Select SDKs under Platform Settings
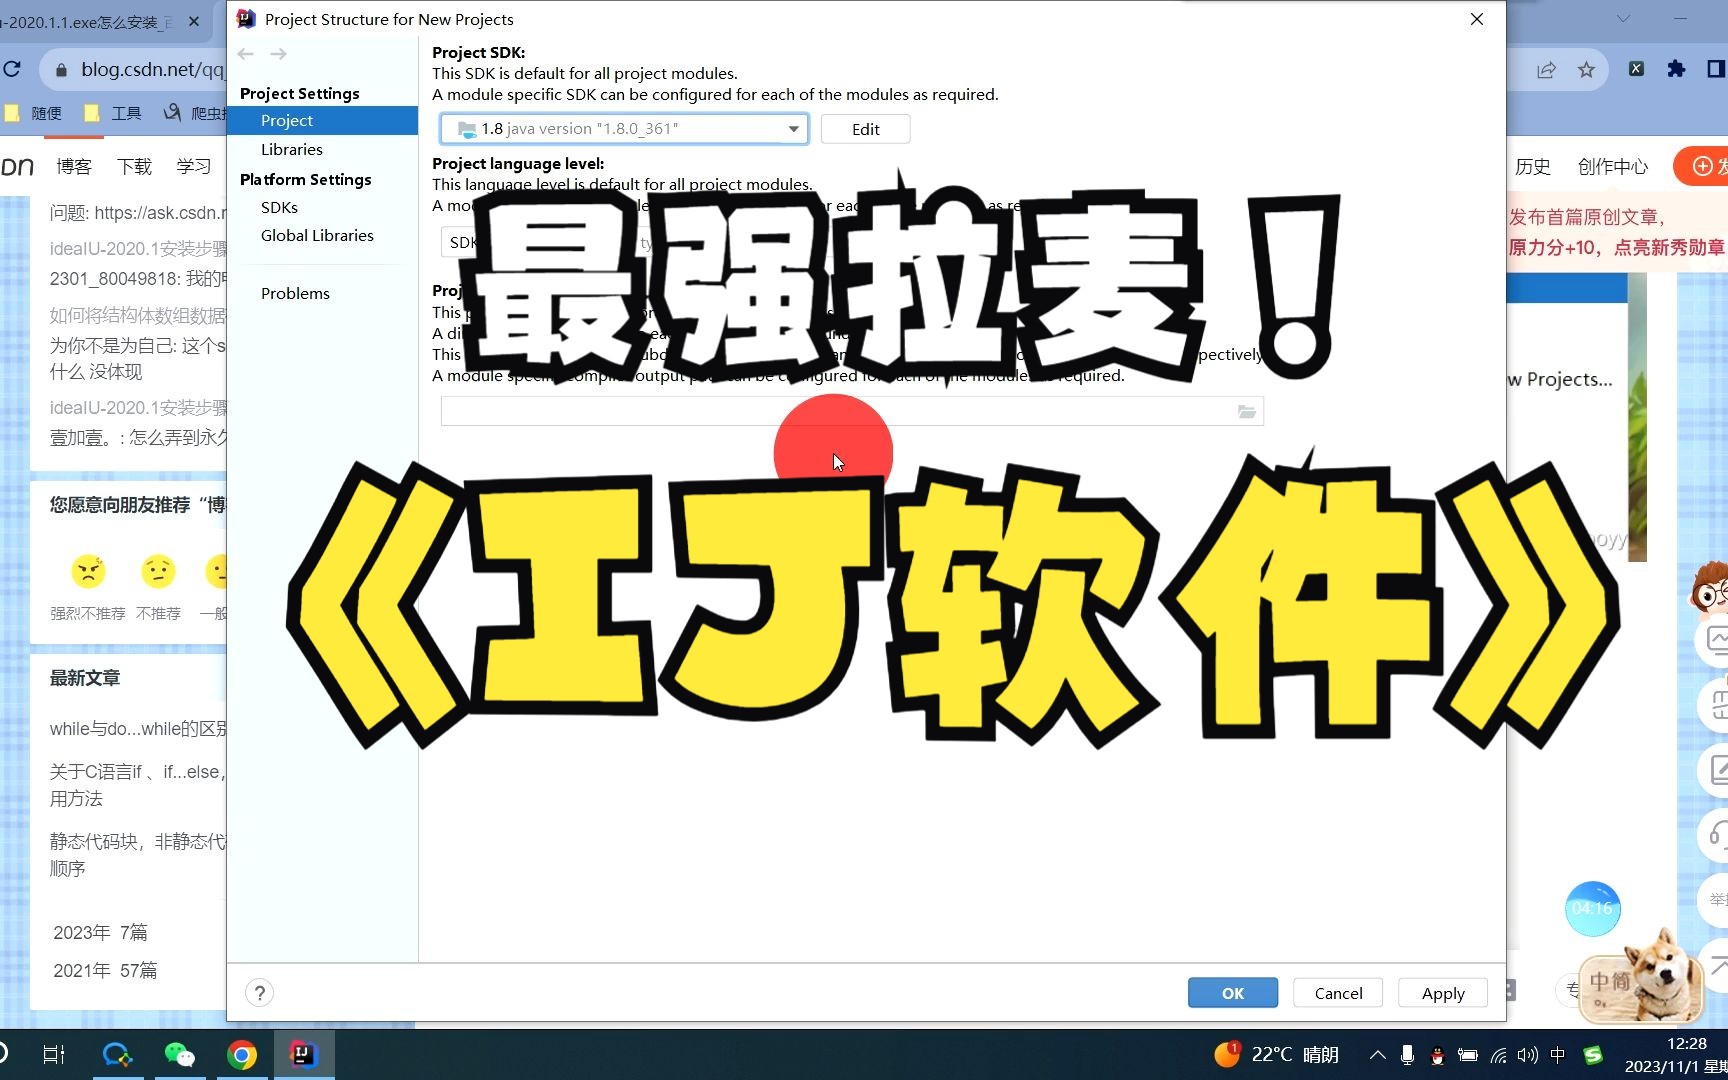Viewport: 1728px width, 1080px height. pyautogui.click(x=279, y=207)
